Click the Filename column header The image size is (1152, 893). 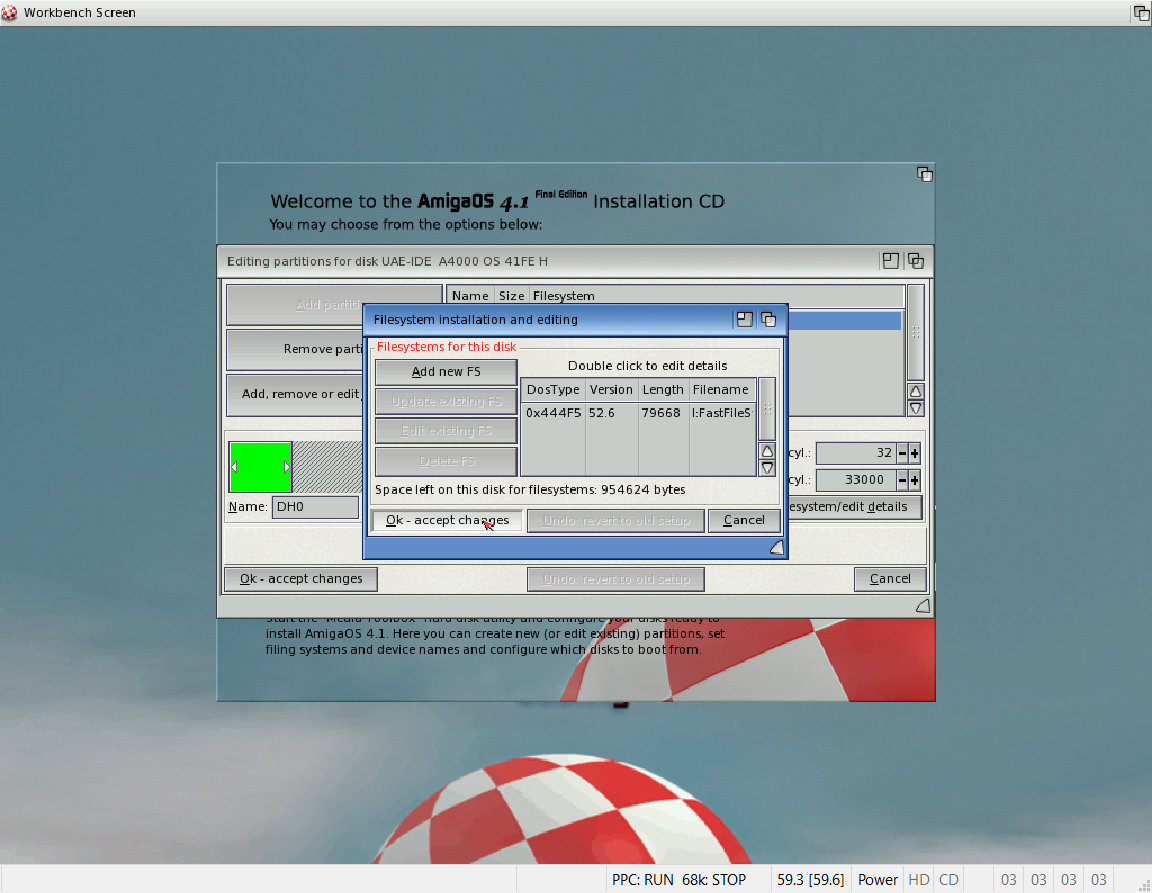721,390
